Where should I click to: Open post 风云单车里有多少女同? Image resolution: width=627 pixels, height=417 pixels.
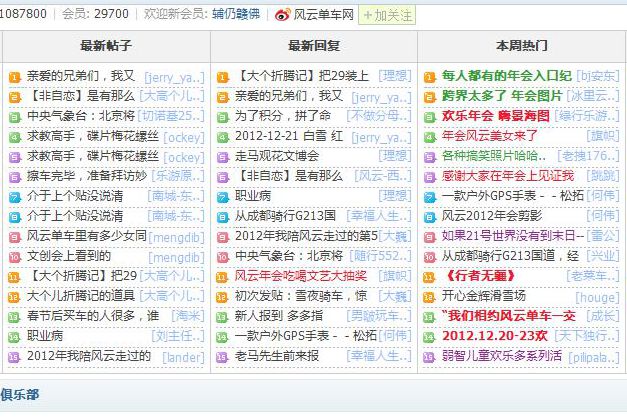point(87,236)
